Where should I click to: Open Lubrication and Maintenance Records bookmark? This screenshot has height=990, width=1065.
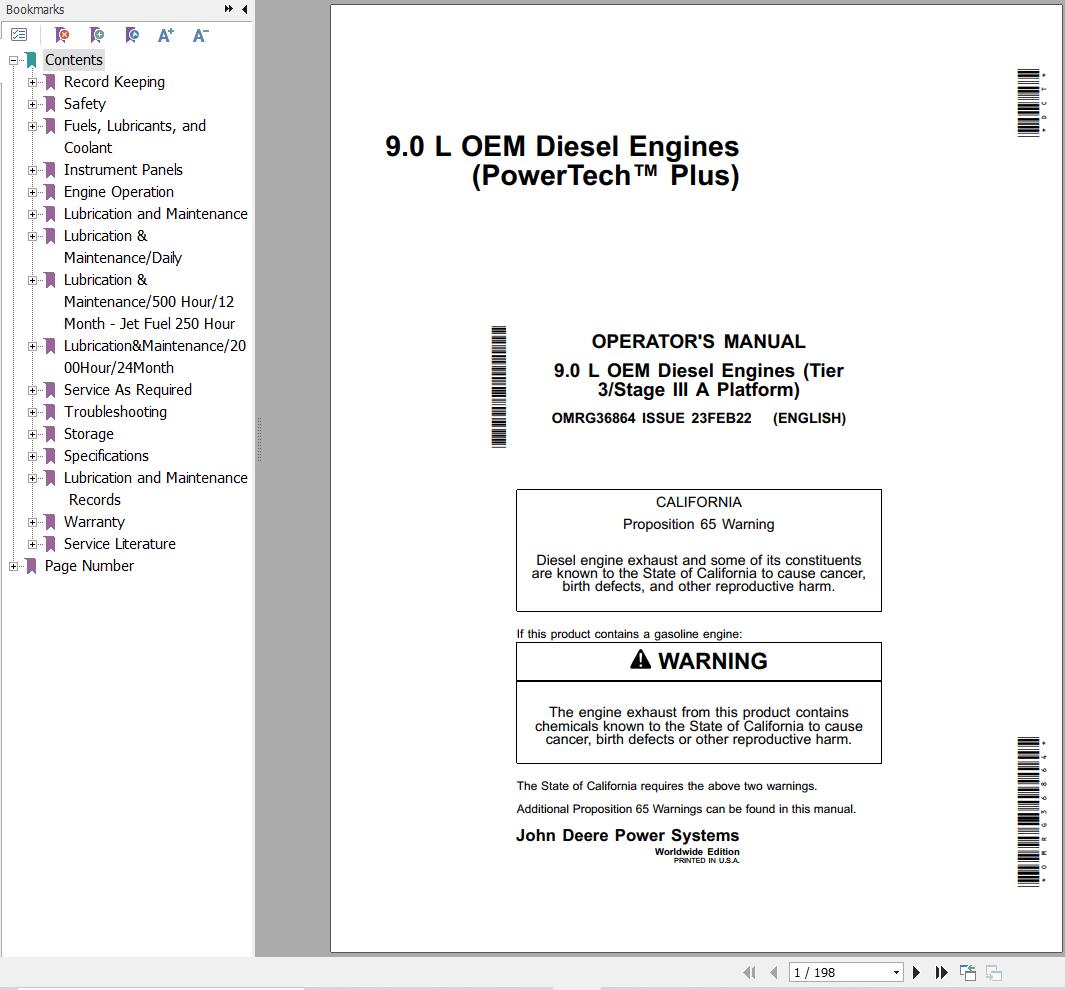point(156,489)
